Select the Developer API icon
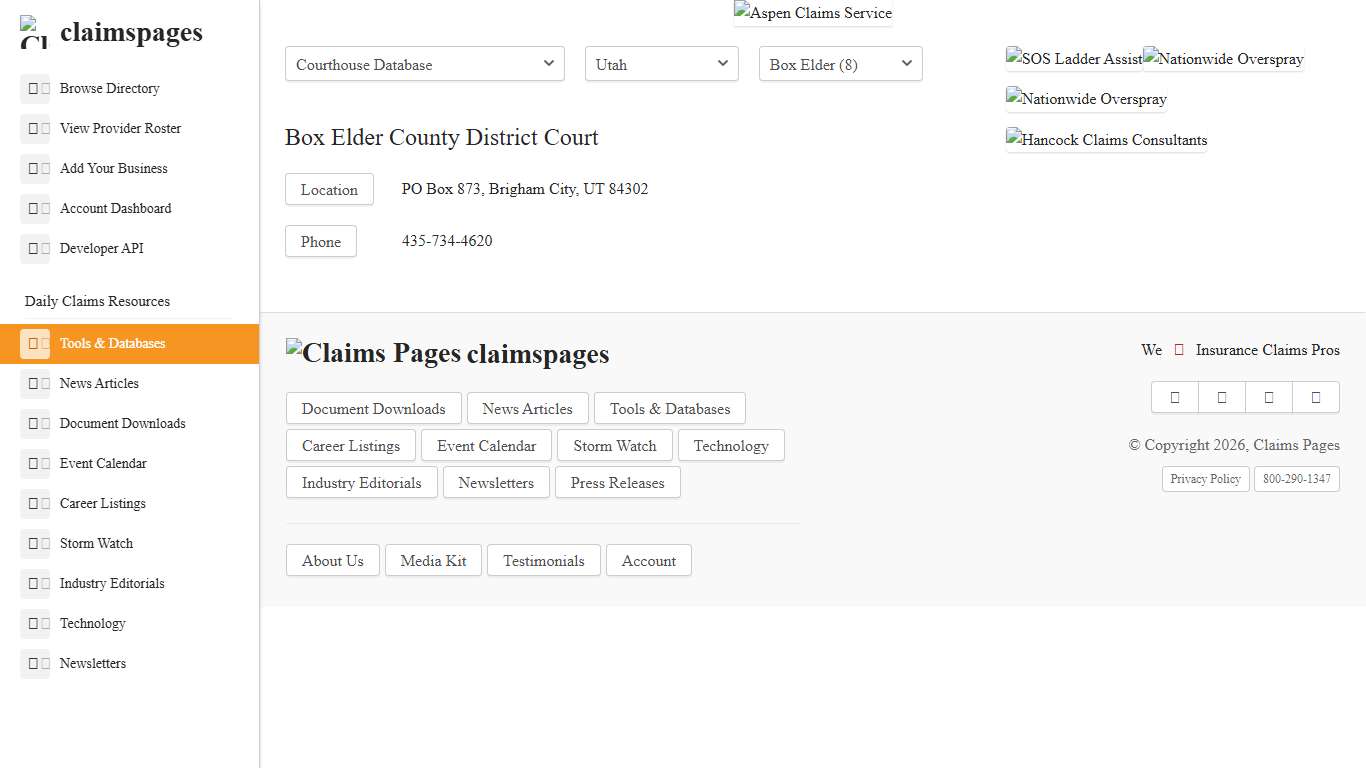The width and height of the screenshot is (1366, 768). click(x=36, y=248)
